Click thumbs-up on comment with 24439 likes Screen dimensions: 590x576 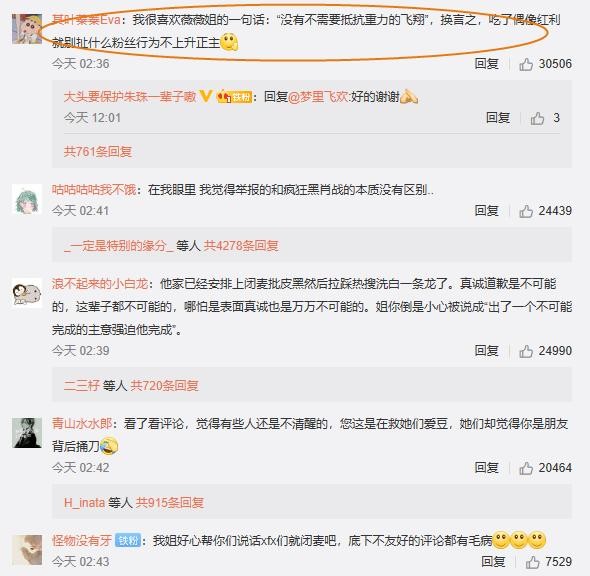[526, 211]
